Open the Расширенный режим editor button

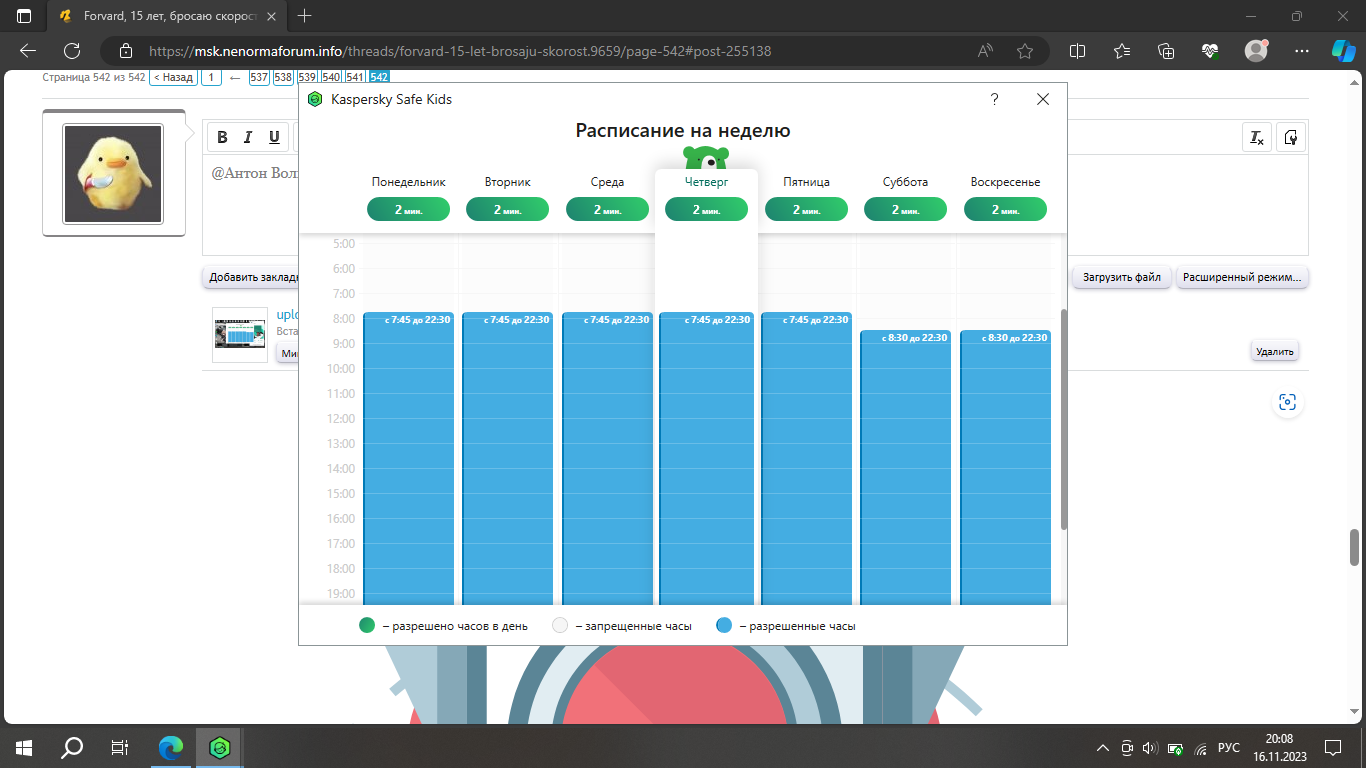point(1242,277)
